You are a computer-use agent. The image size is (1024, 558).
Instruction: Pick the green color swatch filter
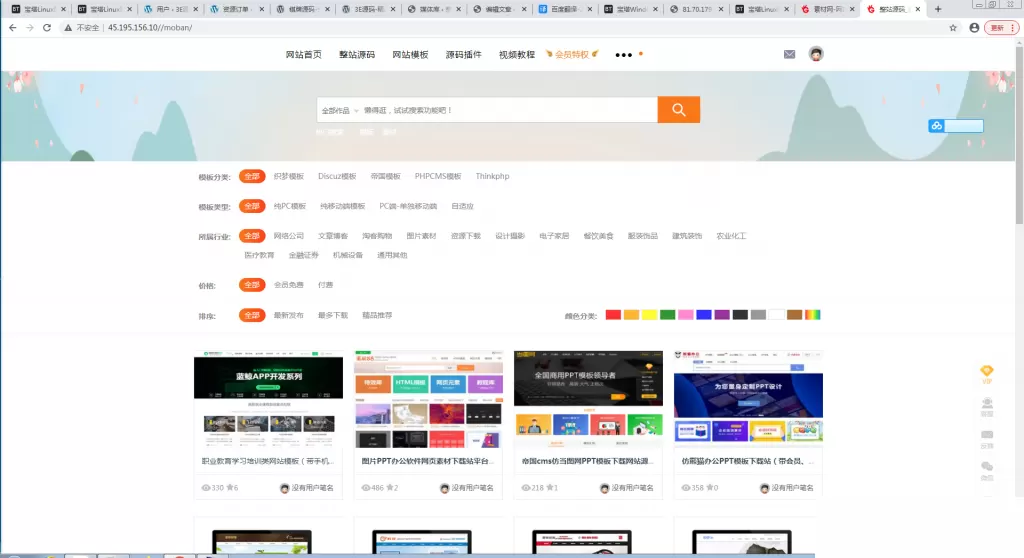[667, 315]
